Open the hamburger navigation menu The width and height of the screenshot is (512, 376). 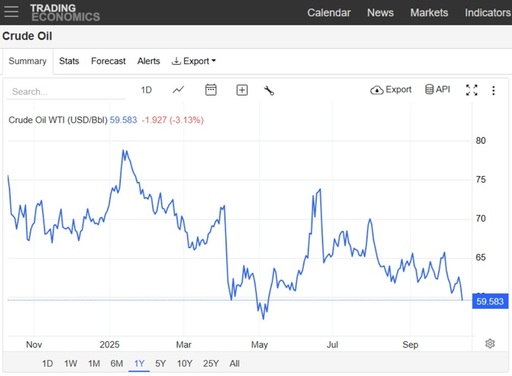[x=11, y=12]
